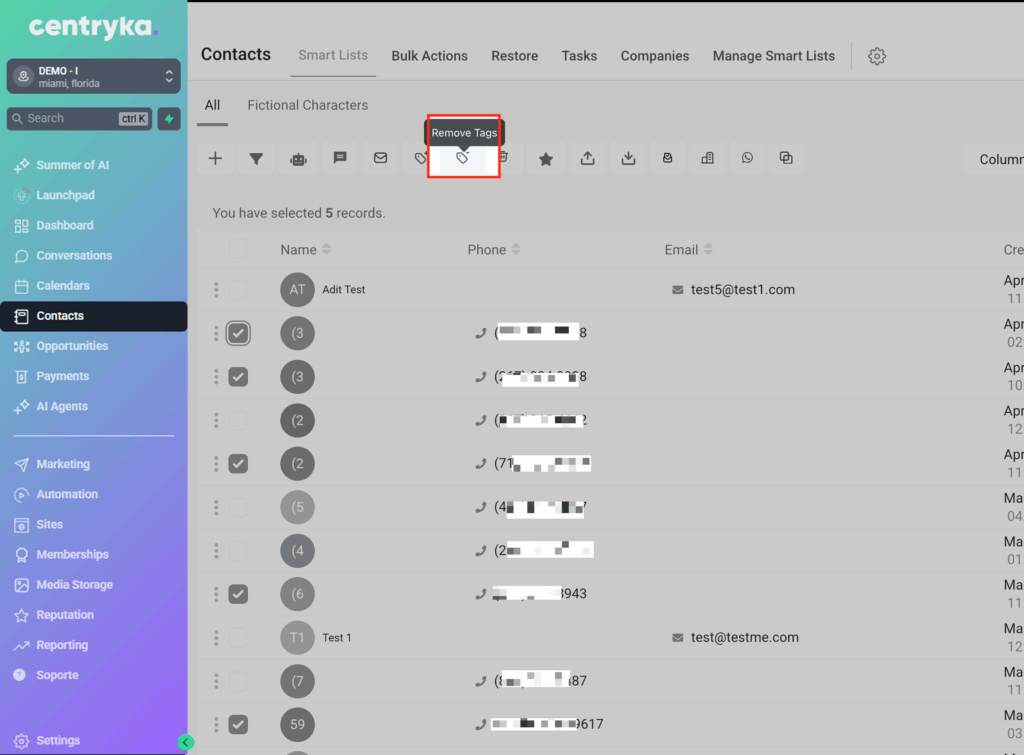Open contacts settings gear icon
This screenshot has width=1024, height=755.
point(877,56)
